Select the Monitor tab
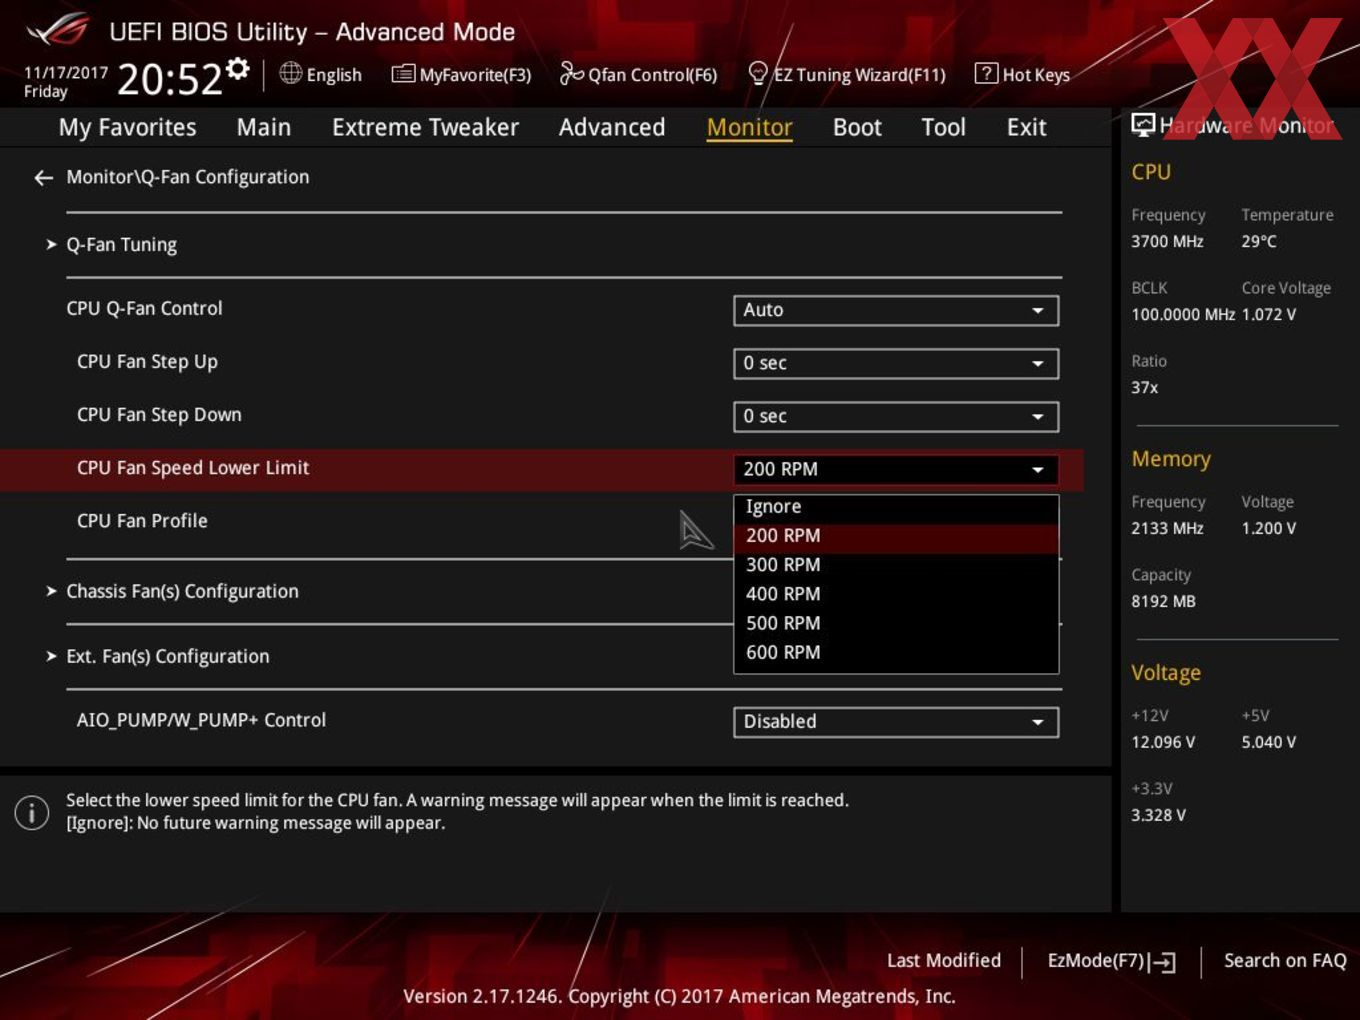Screen dimensions: 1360x1020 749,127
